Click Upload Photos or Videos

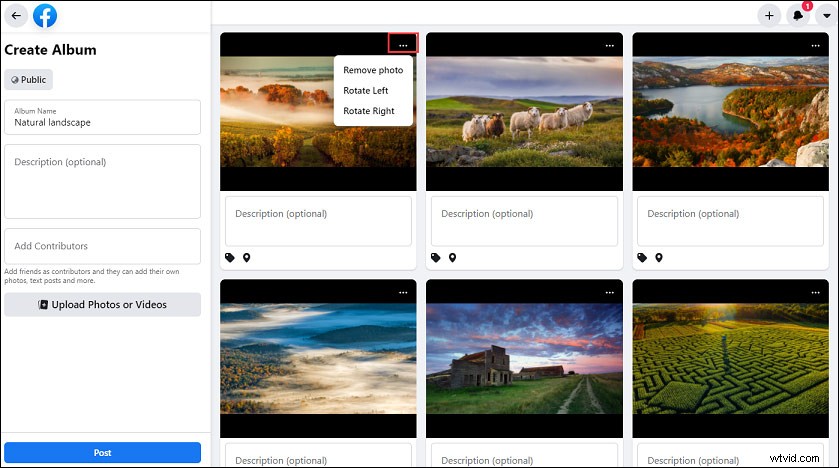click(102, 304)
